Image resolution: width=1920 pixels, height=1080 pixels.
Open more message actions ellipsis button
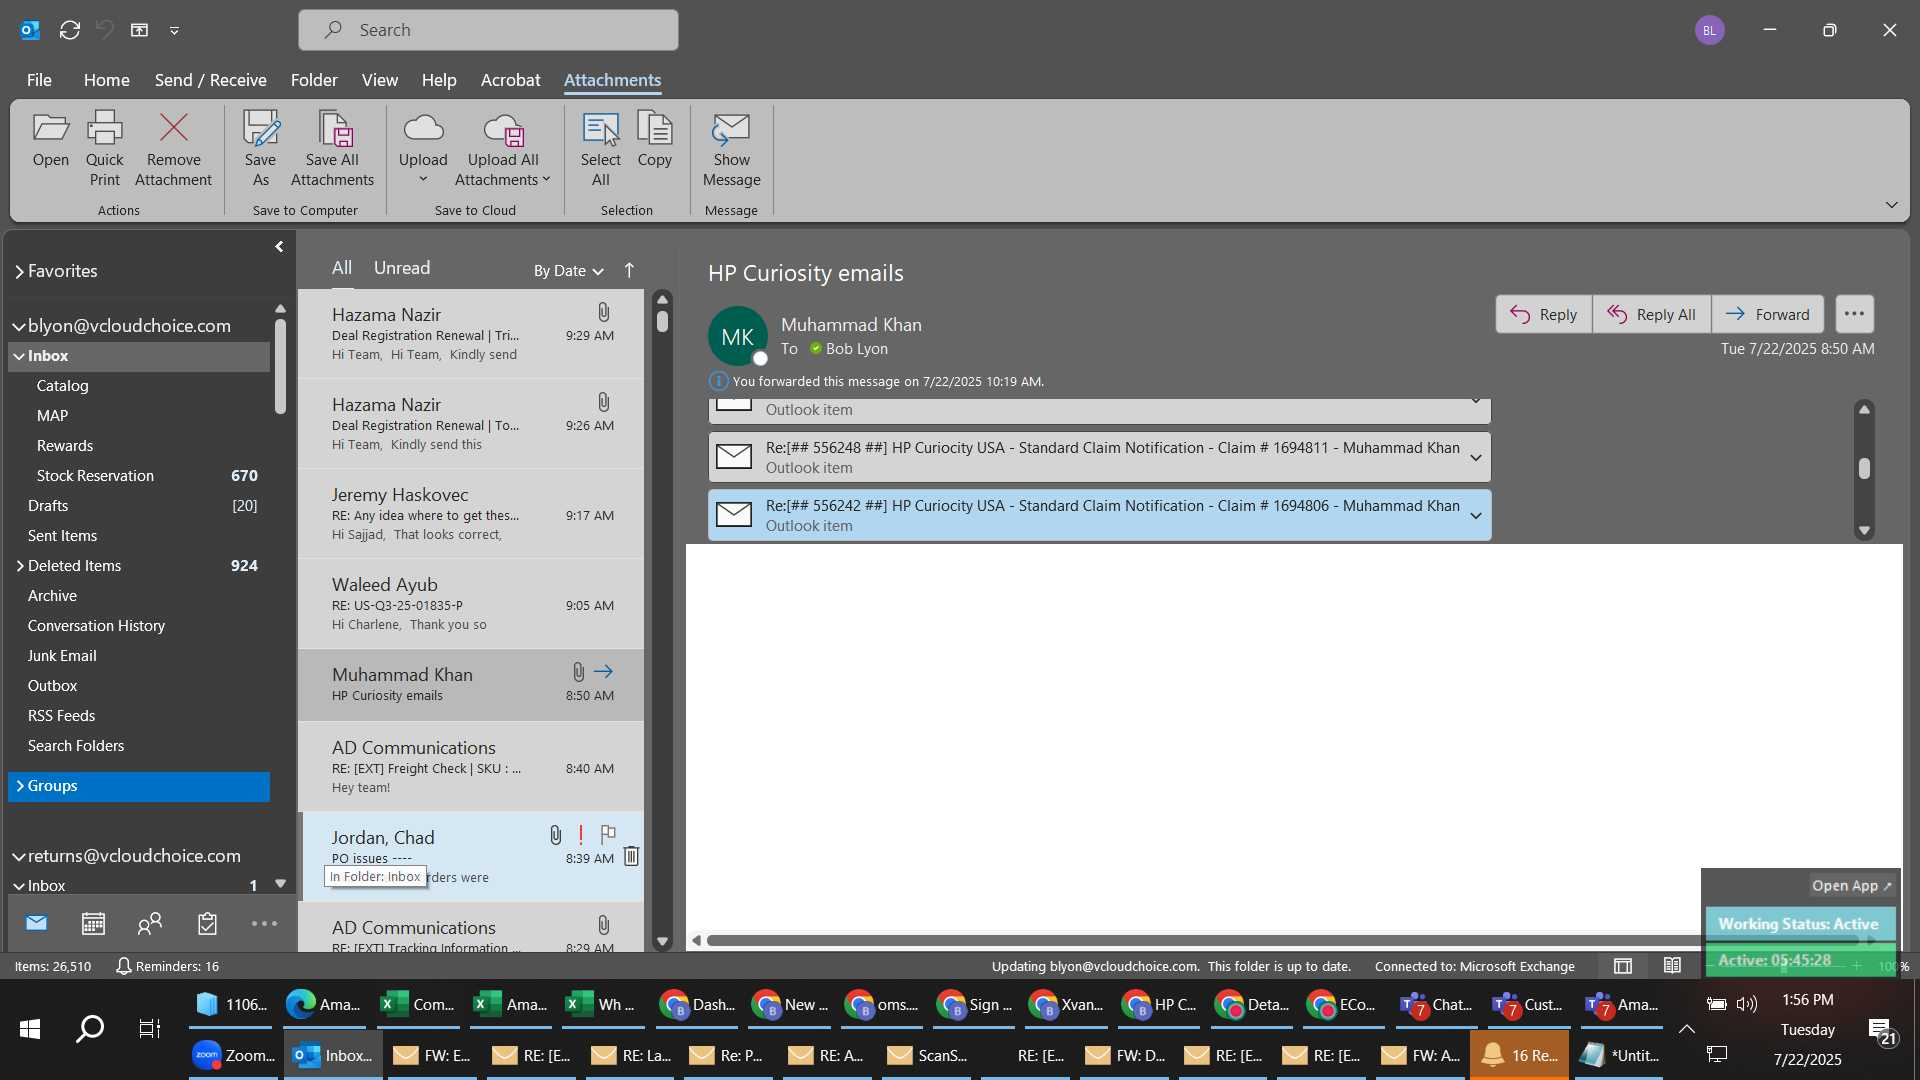[1854, 313]
